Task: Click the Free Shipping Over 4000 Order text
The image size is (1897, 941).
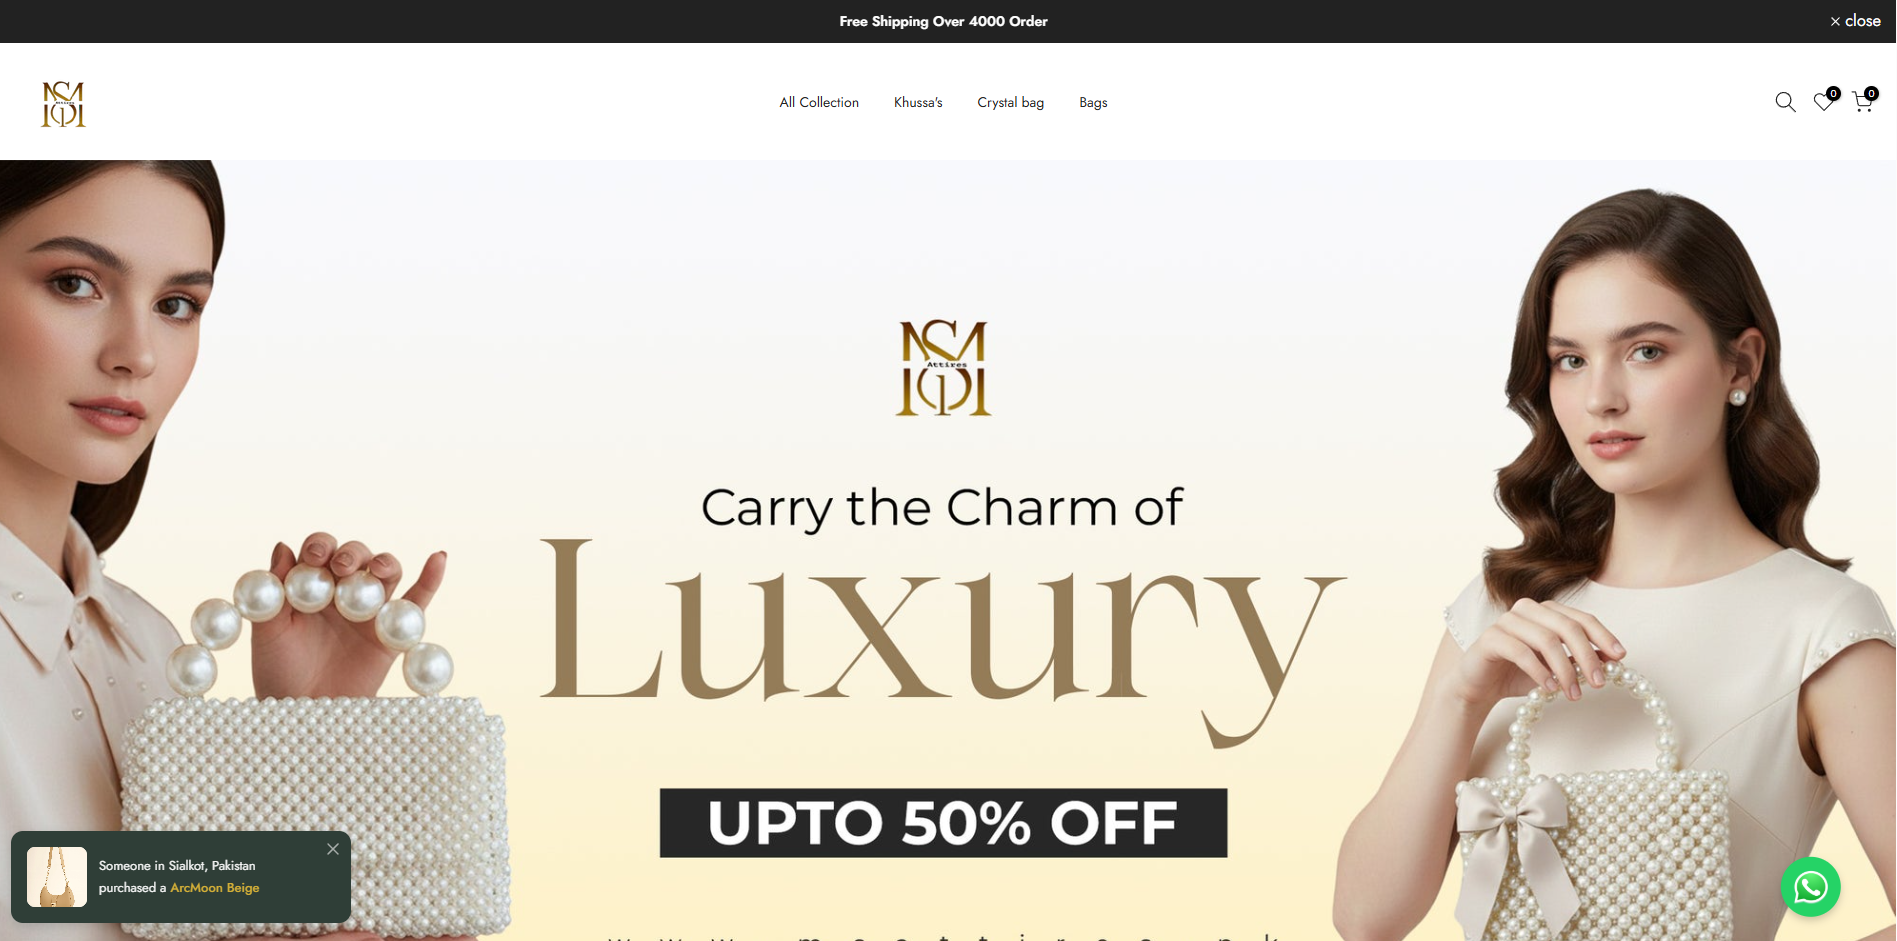Action: [943, 21]
